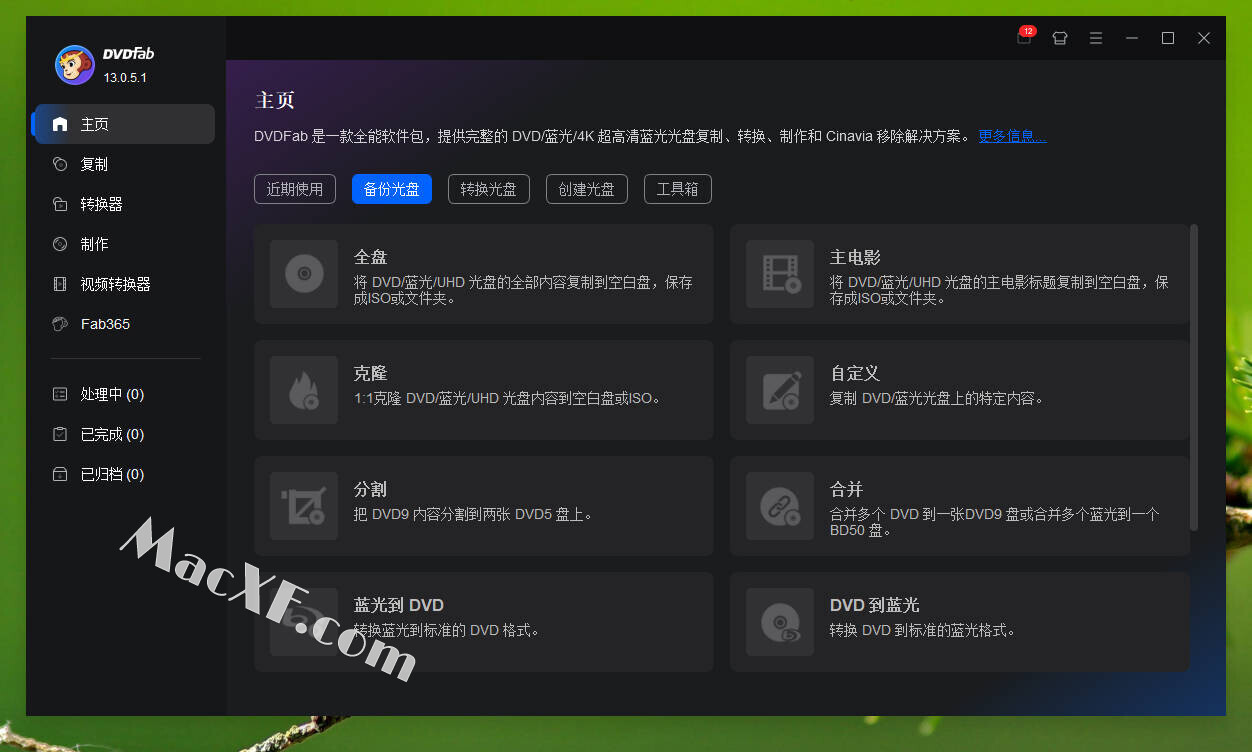Click the Split (分割) crop icon
Screen dimensions: 1252x752
point(304,505)
